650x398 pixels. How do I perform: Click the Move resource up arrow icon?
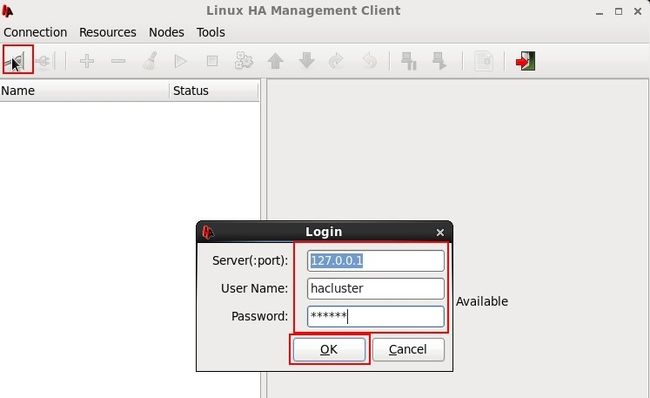pos(275,61)
